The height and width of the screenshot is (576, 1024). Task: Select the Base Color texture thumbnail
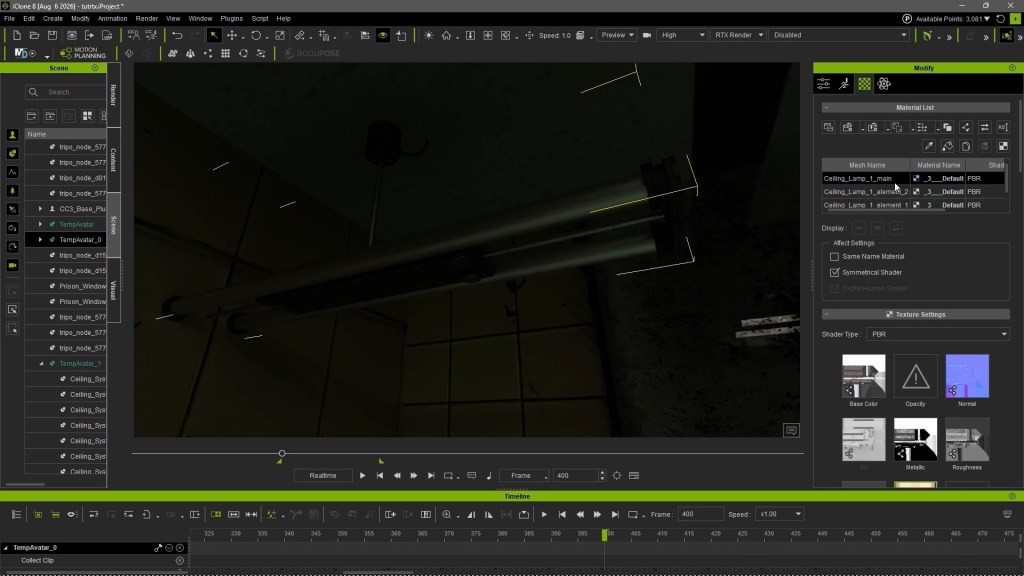(863, 376)
